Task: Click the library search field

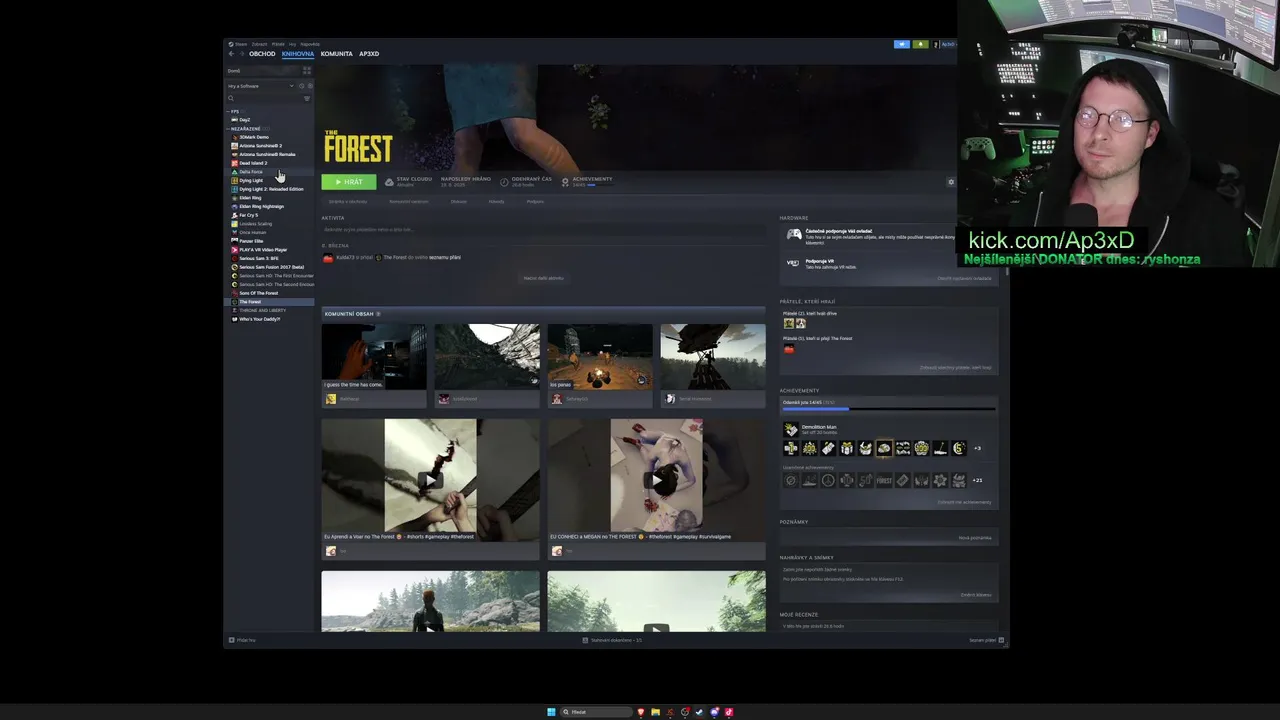Action: coord(264,98)
